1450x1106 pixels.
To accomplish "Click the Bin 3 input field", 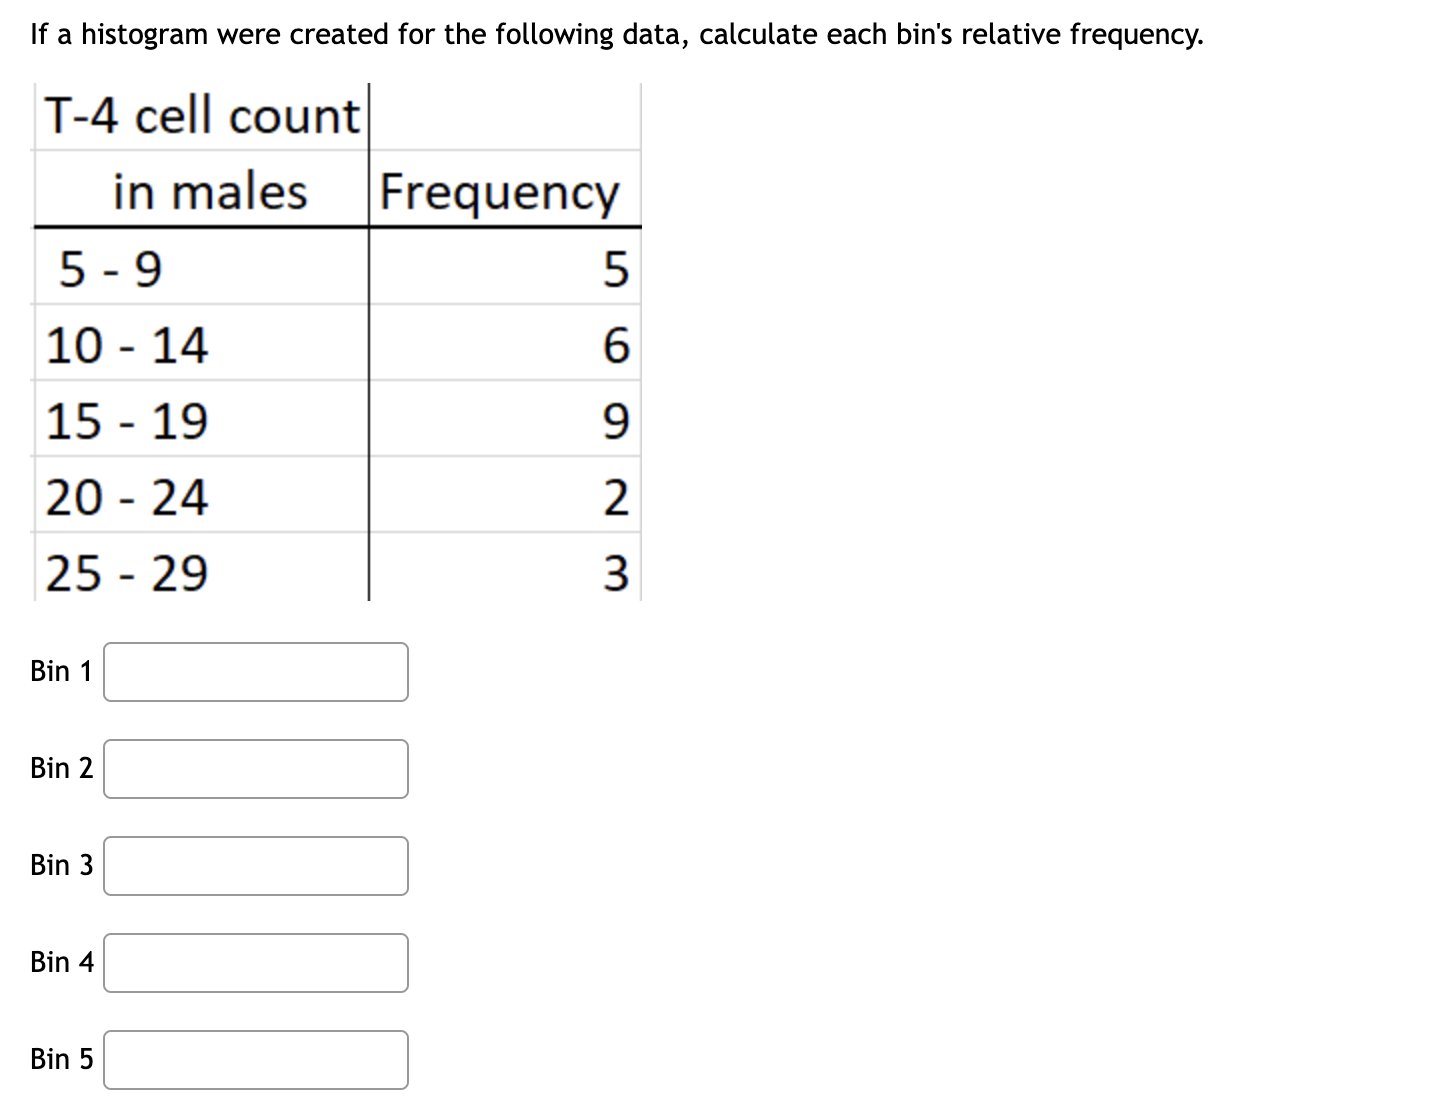I will [255, 866].
